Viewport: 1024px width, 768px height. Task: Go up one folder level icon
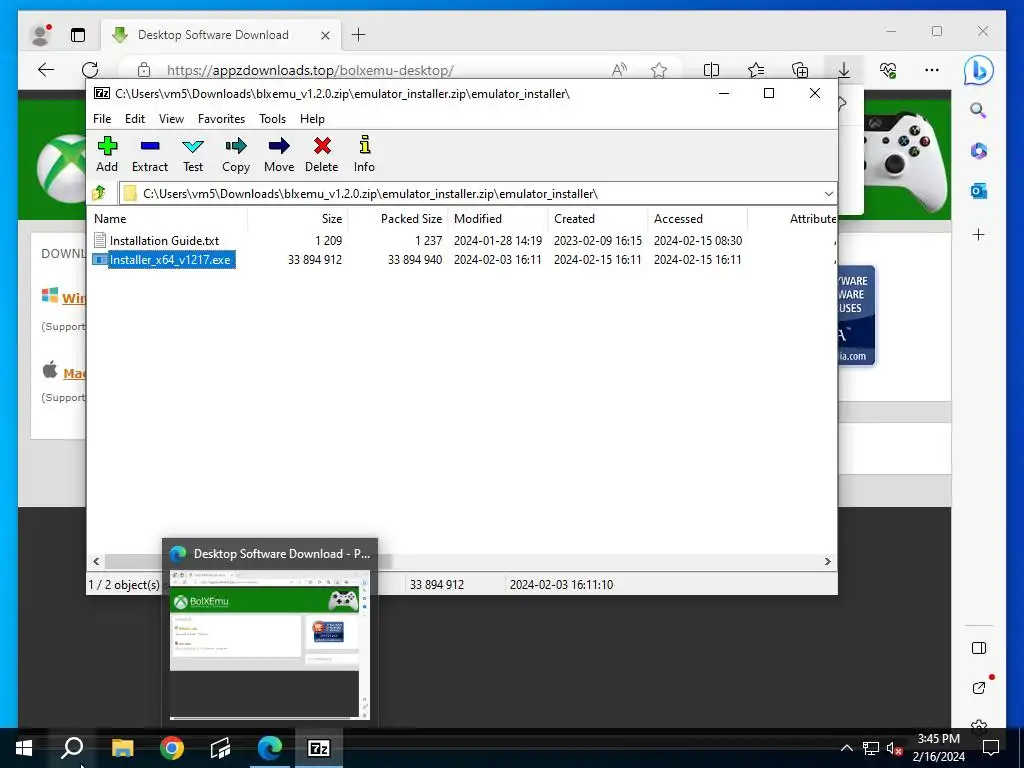pos(99,193)
